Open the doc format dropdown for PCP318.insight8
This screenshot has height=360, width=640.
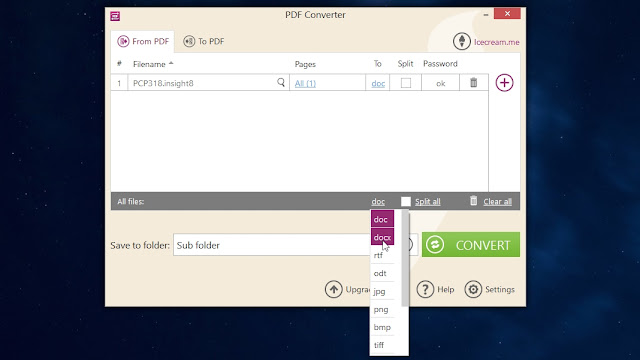378,83
